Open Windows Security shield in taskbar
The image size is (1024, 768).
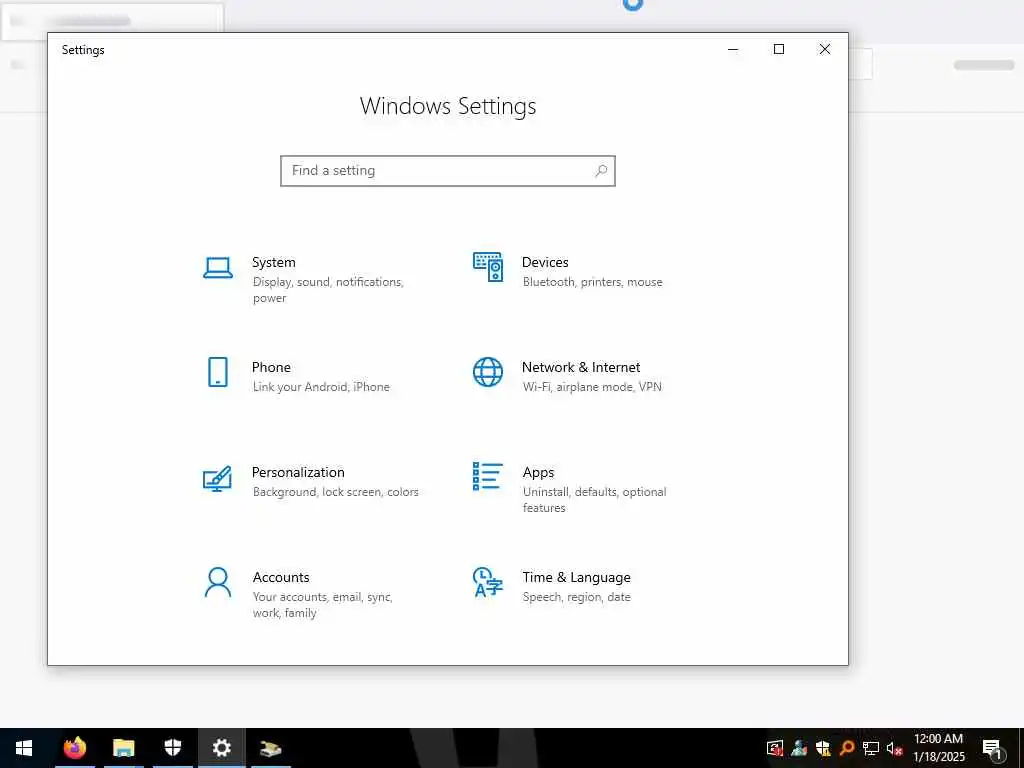coord(172,748)
